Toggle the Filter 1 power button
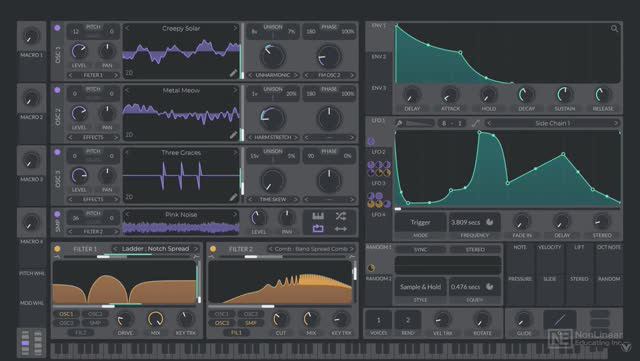The image size is (640, 361). click(57, 249)
